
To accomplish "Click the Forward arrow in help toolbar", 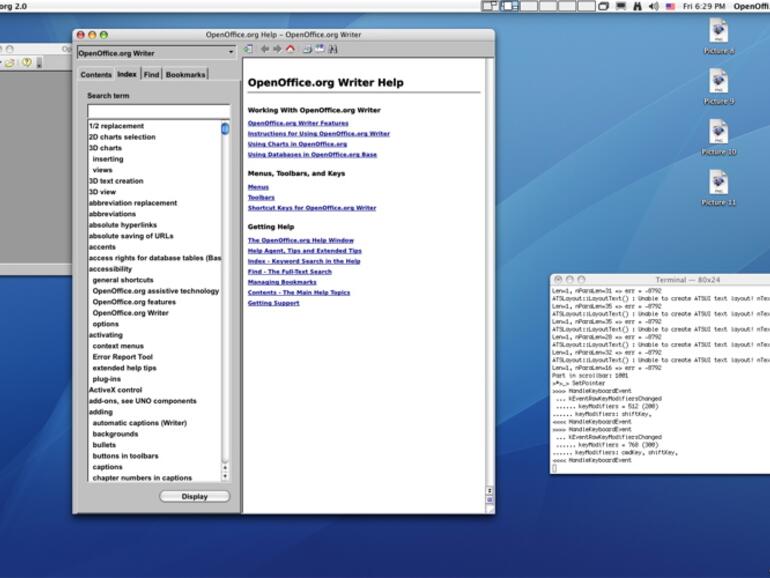I will 277,49.
